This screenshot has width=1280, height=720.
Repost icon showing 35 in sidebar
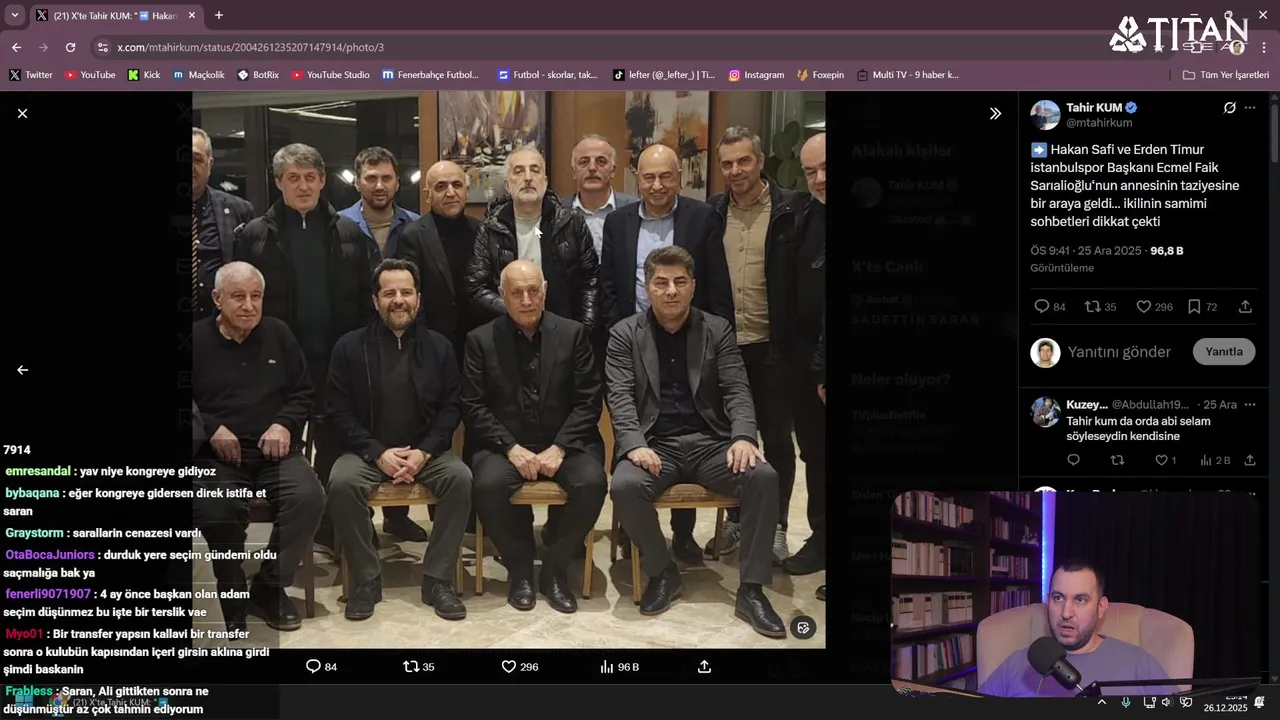1101,307
